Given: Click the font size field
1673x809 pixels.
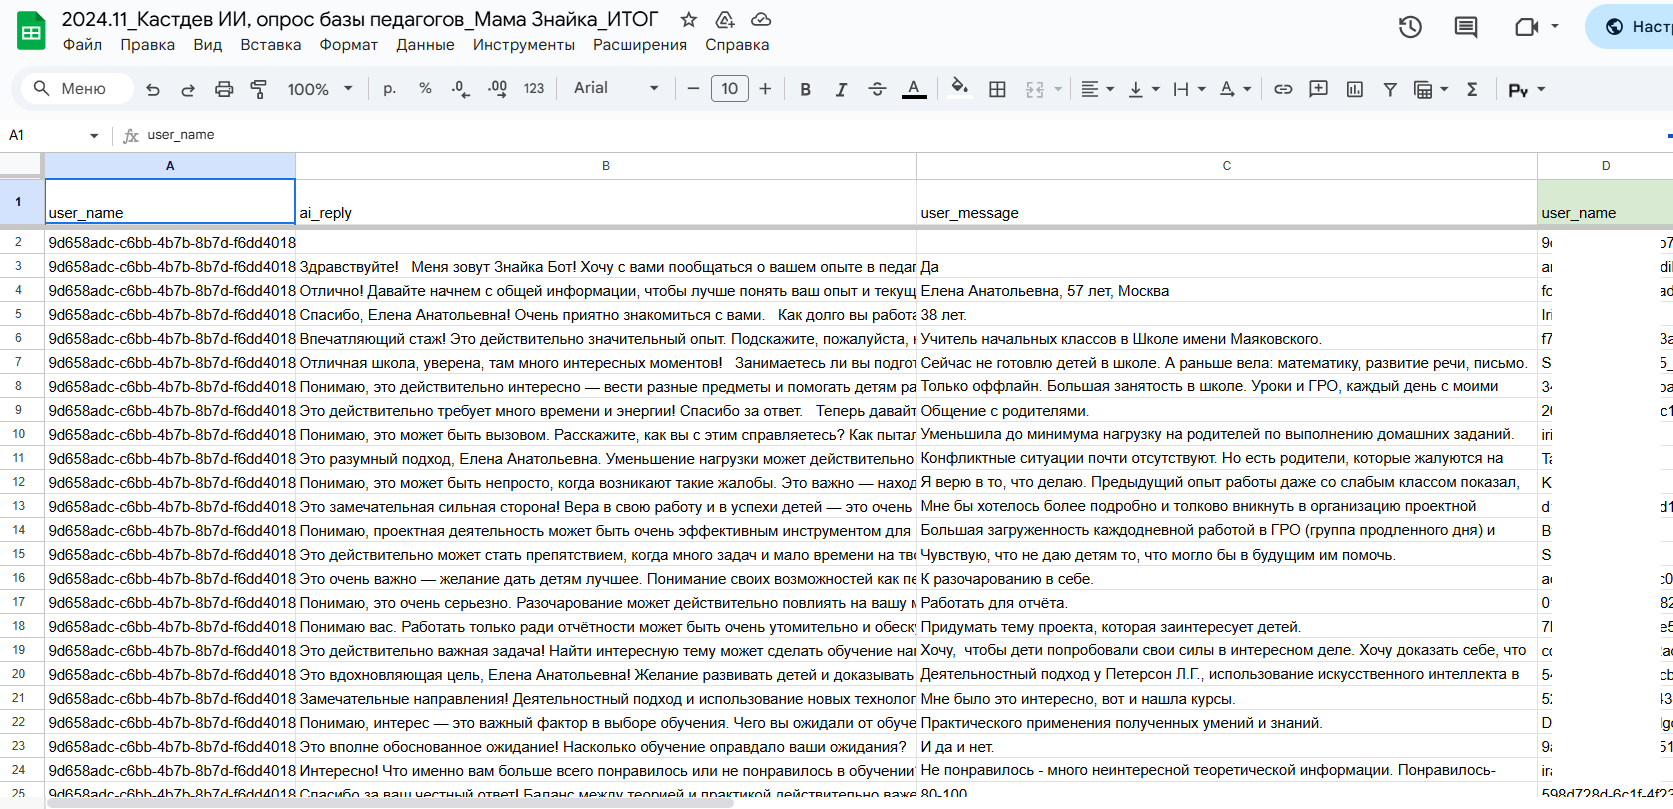Looking at the screenshot, I should pos(729,89).
